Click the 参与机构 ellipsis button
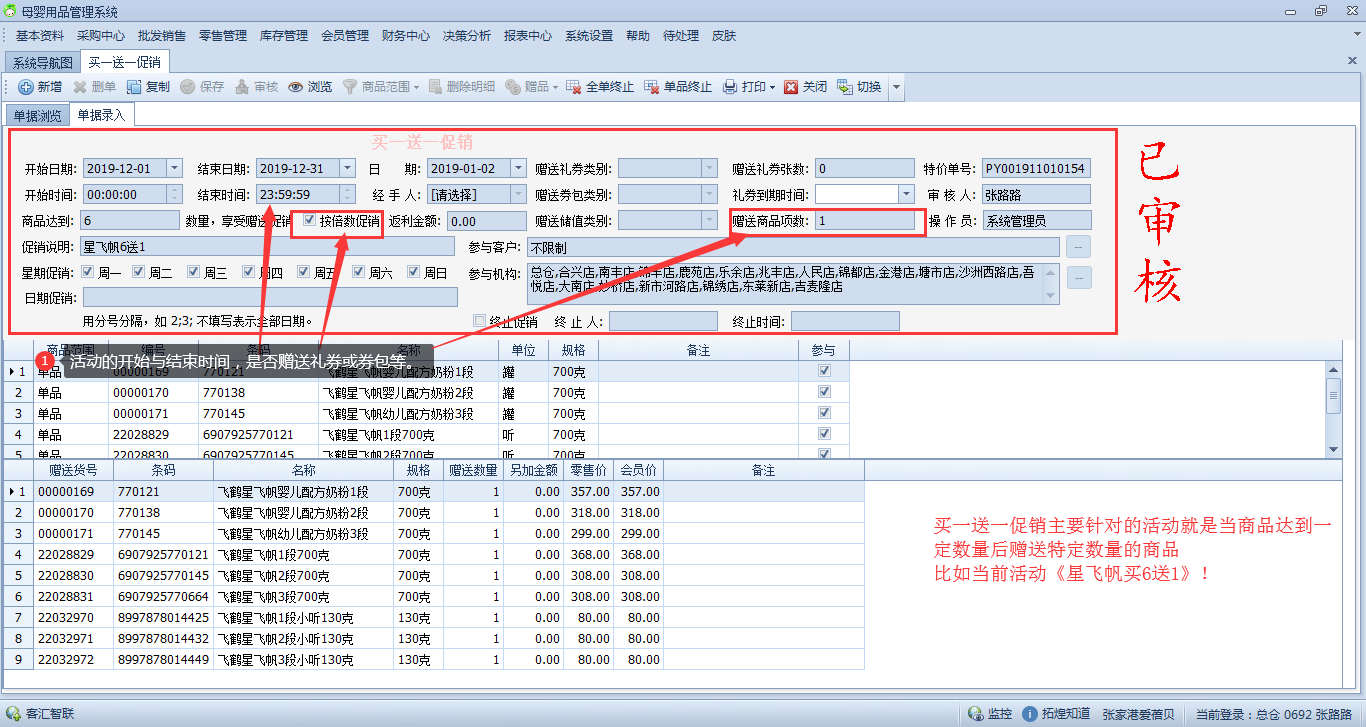 [x=1079, y=278]
